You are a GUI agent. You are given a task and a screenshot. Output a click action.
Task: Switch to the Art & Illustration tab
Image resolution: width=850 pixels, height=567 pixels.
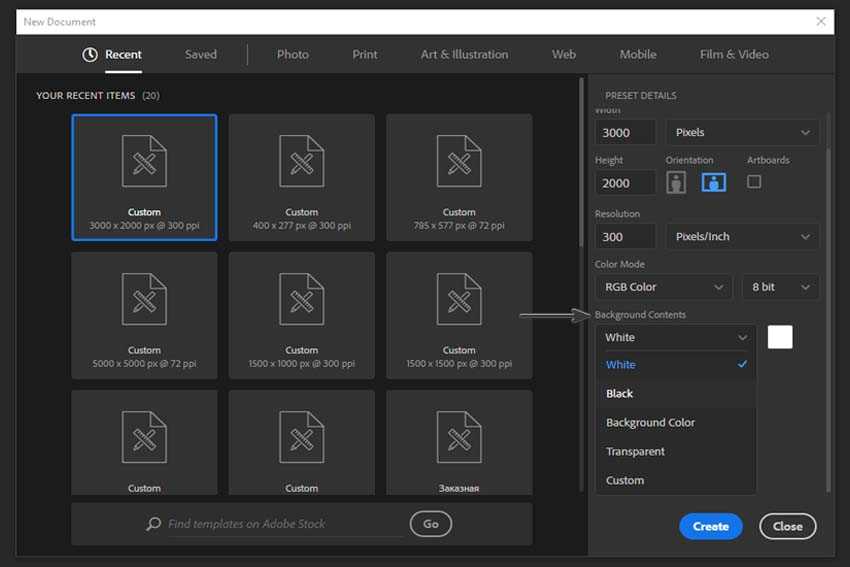[x=464, y=55]
